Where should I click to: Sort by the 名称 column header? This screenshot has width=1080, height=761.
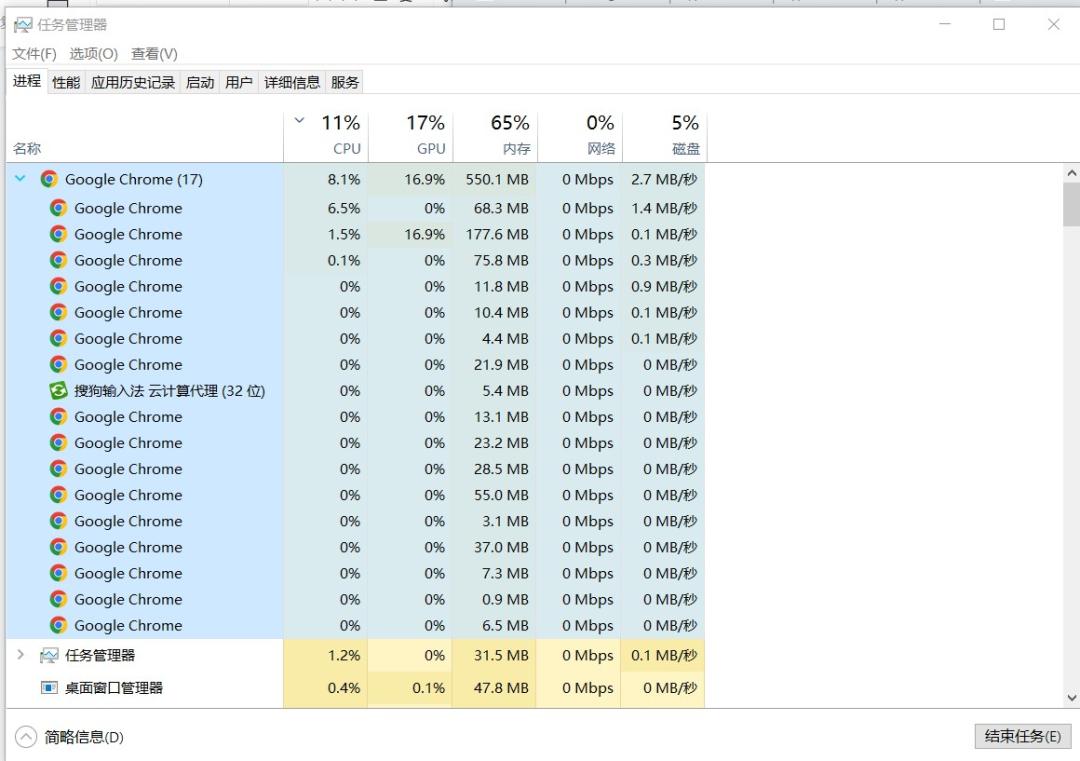pos(145,137)
